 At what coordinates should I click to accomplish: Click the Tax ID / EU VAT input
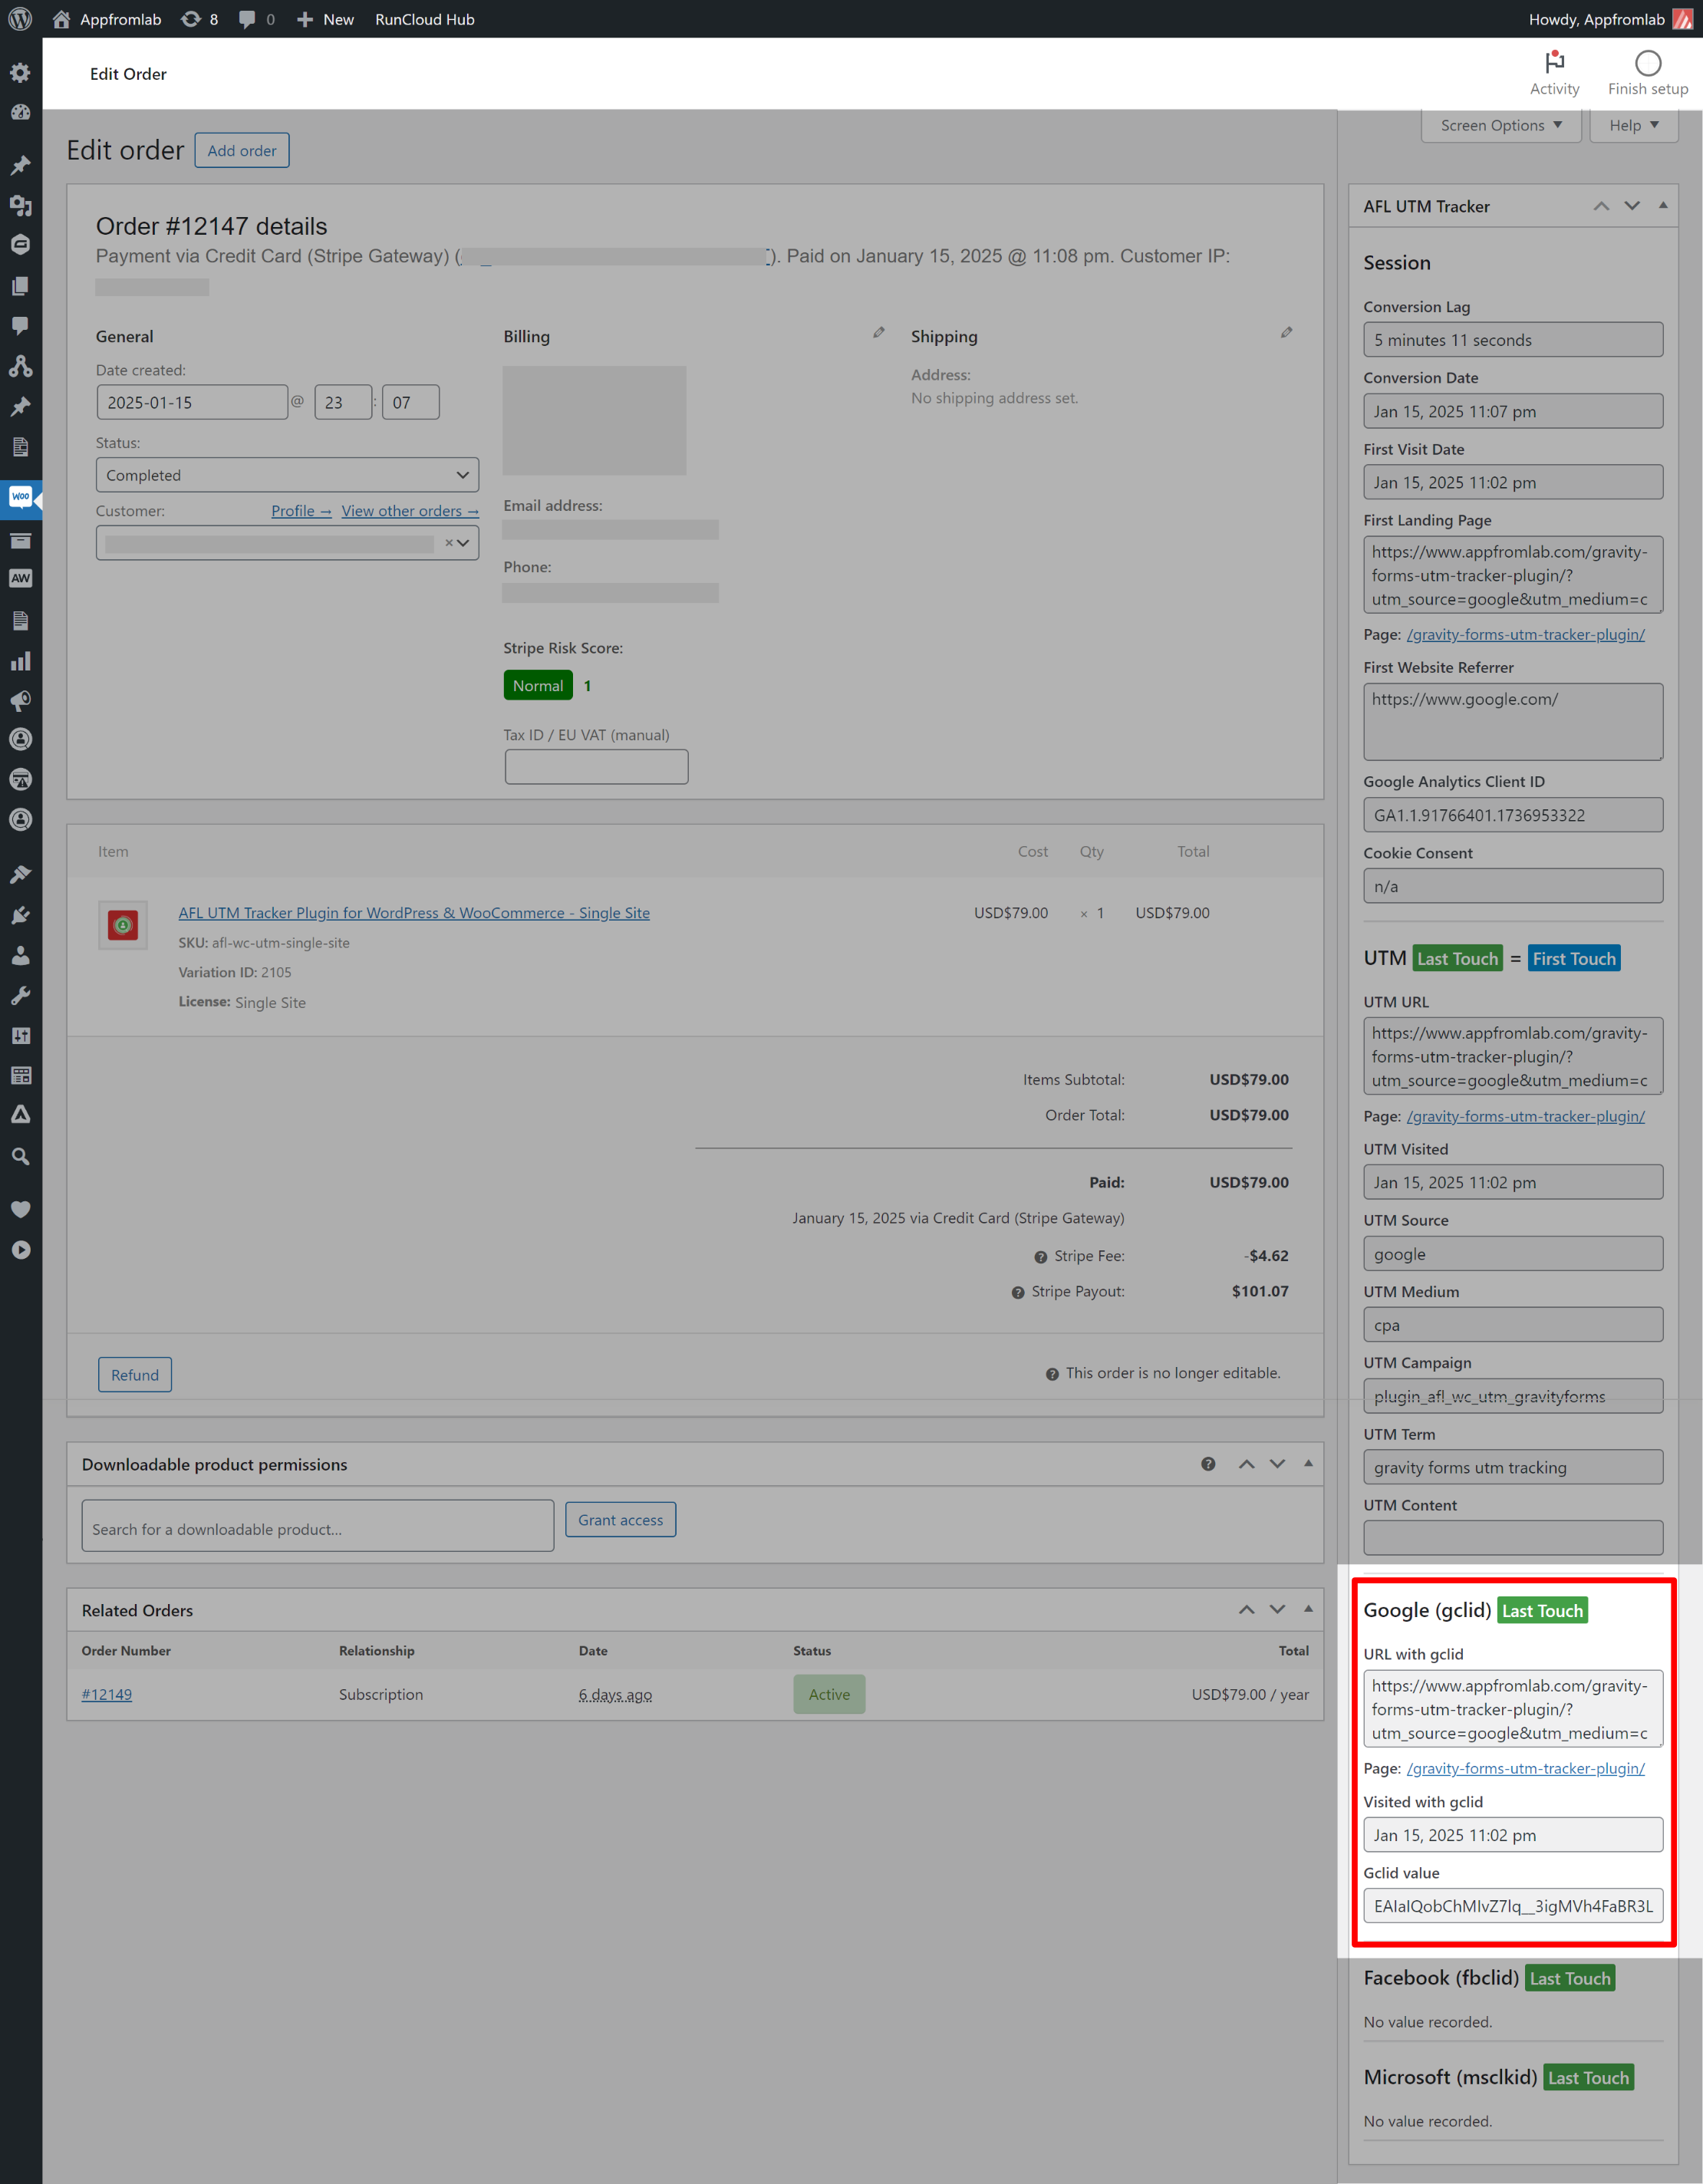596,767
